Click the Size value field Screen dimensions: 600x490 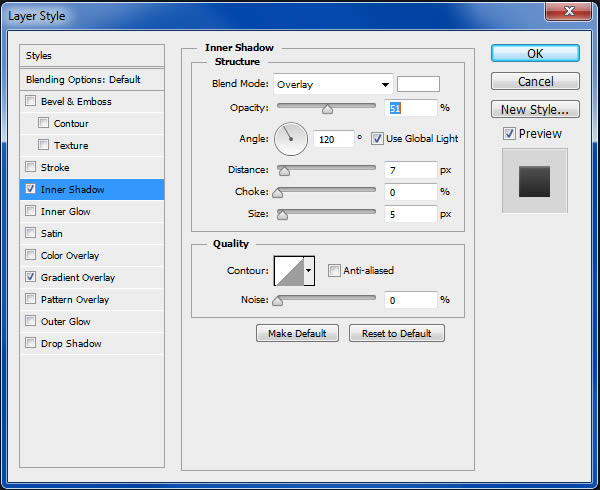click(x=411, y=214)
